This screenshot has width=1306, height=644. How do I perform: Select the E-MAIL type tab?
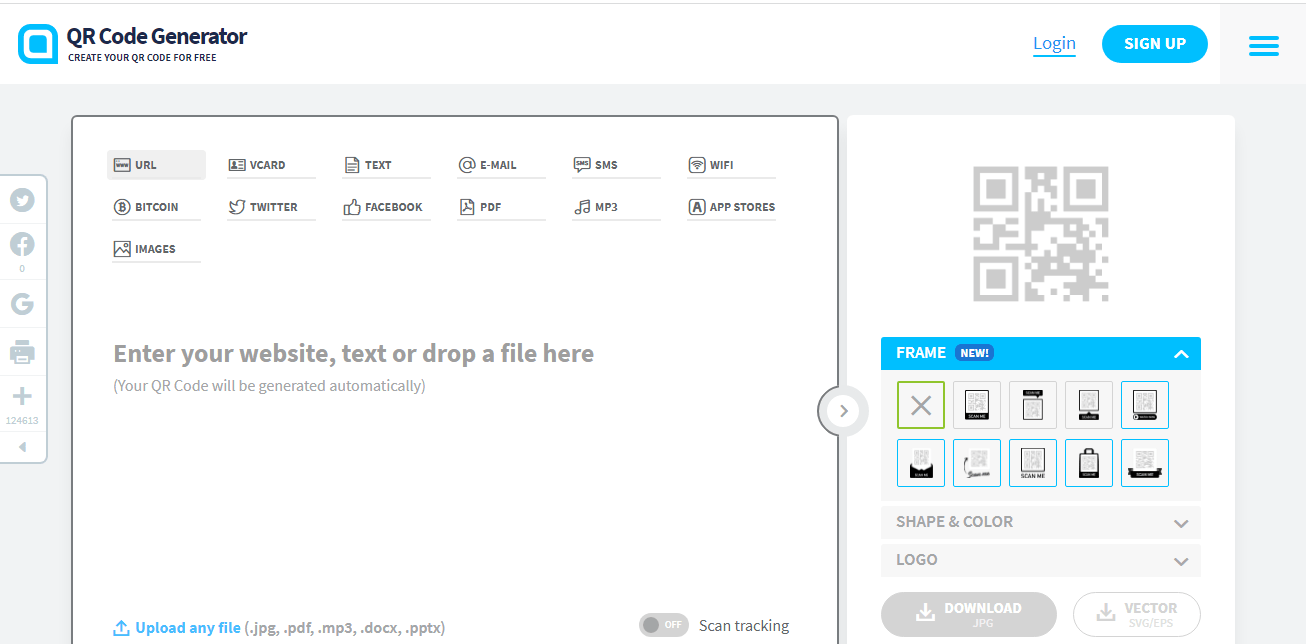tap(501, 165)
